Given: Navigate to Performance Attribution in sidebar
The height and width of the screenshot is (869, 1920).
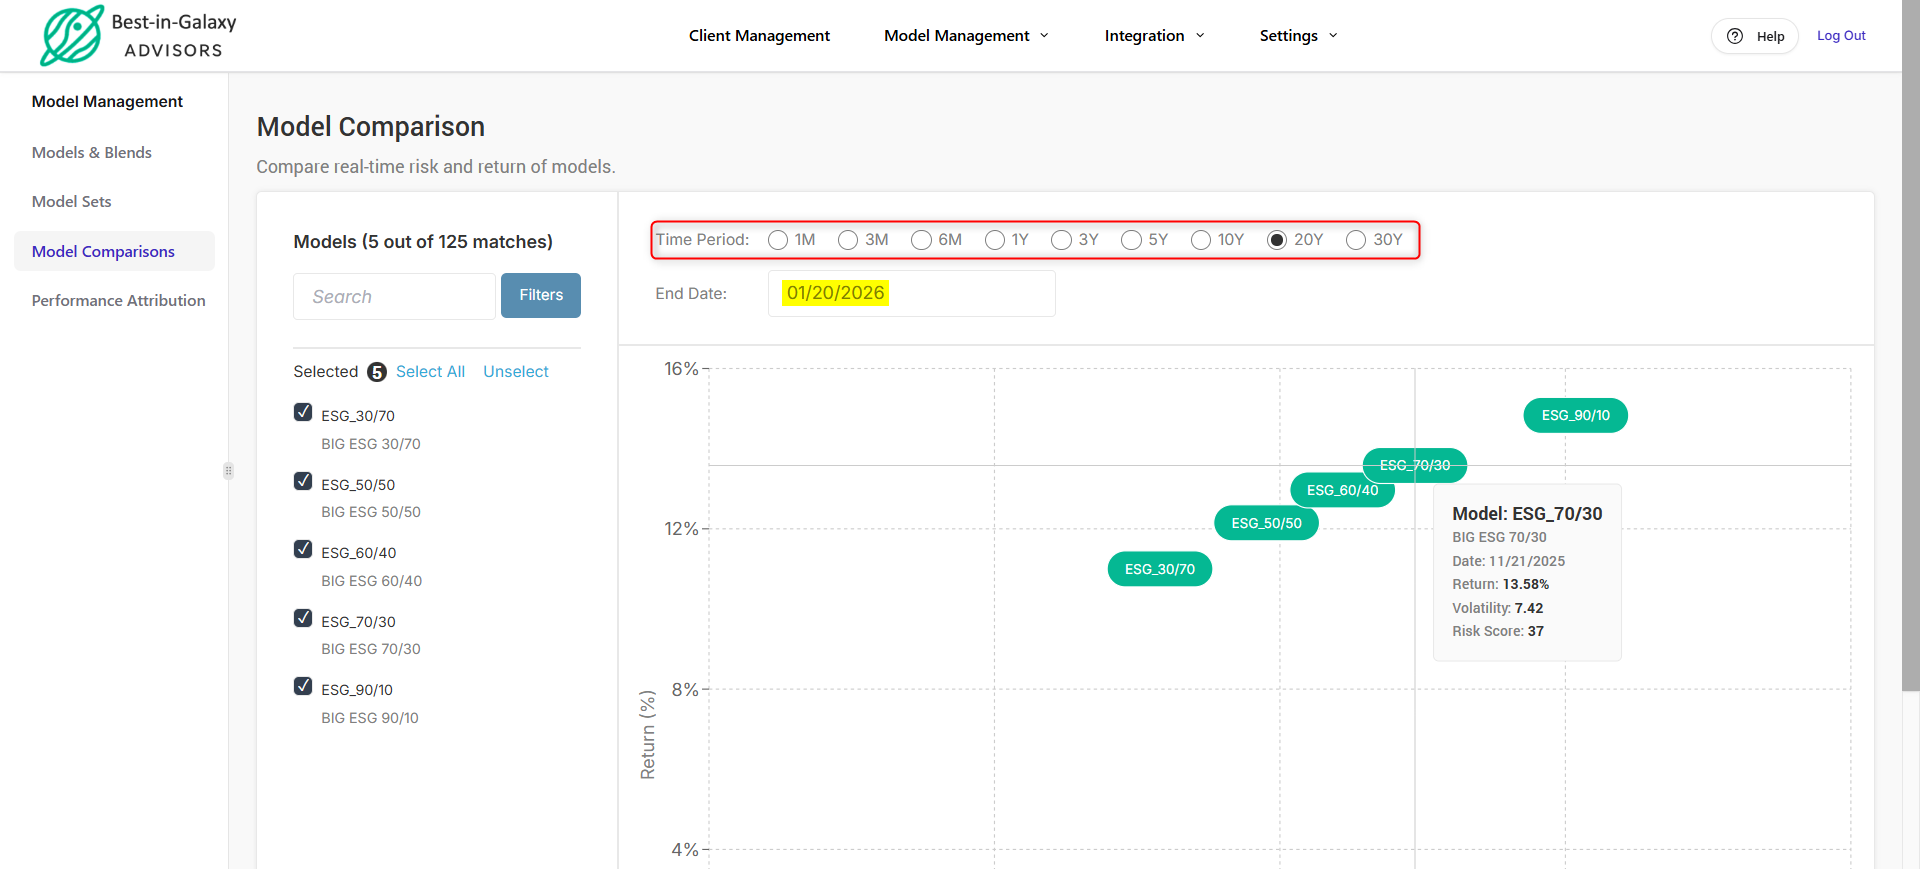Looking at the screenshot, I should 118,301.
